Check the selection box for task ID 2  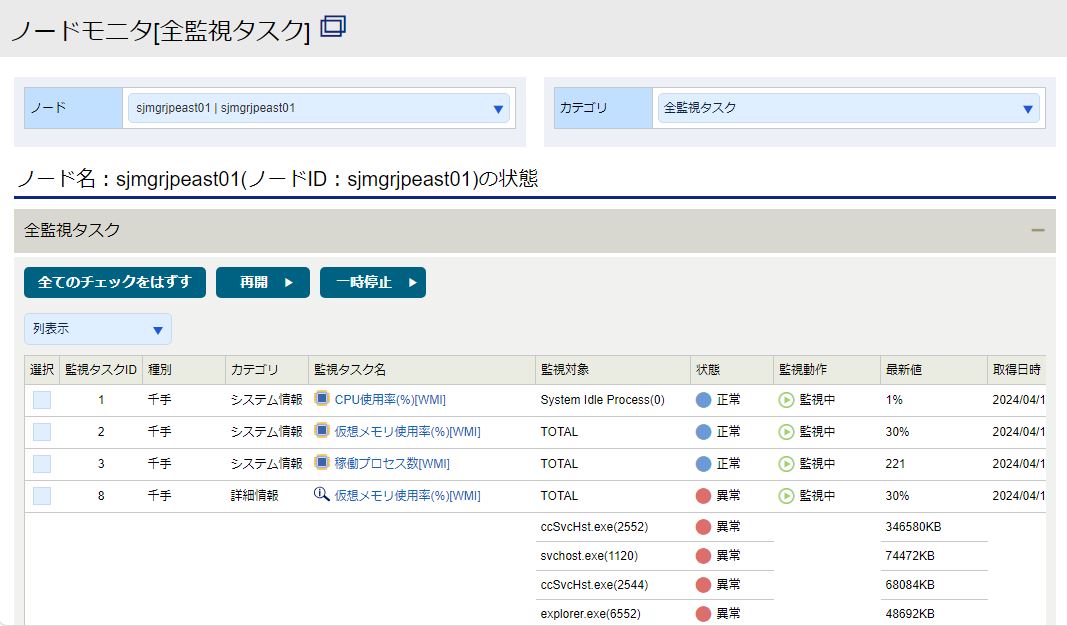pos(42,432)
